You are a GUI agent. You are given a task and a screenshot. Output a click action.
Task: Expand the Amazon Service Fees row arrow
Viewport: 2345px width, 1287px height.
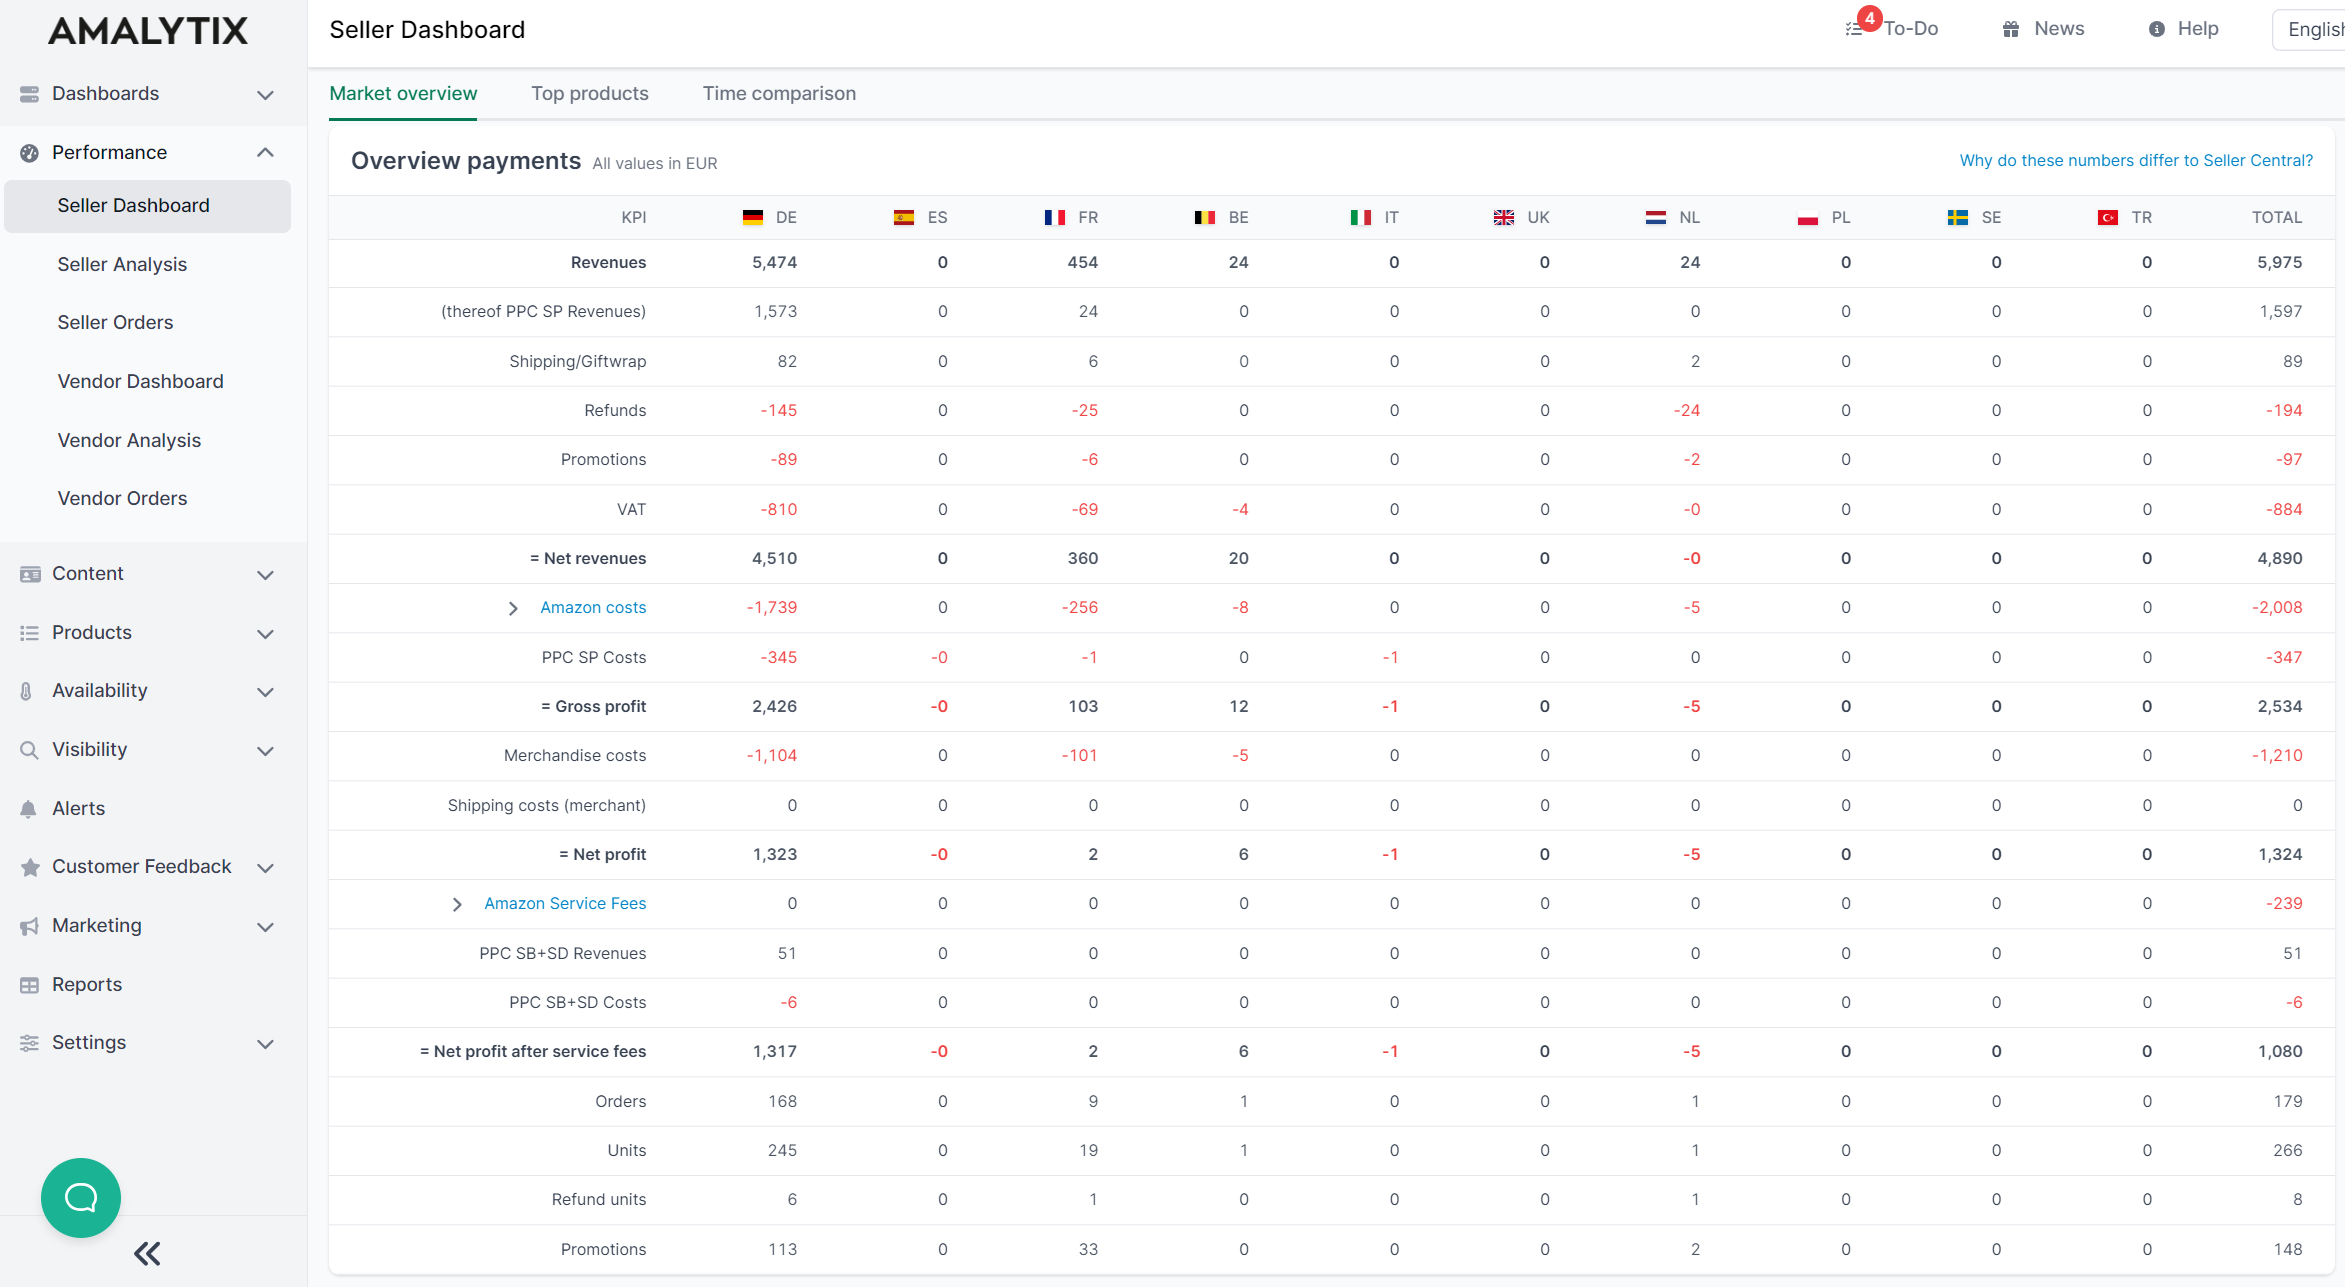pyautogui.click(x=457, y=904)
